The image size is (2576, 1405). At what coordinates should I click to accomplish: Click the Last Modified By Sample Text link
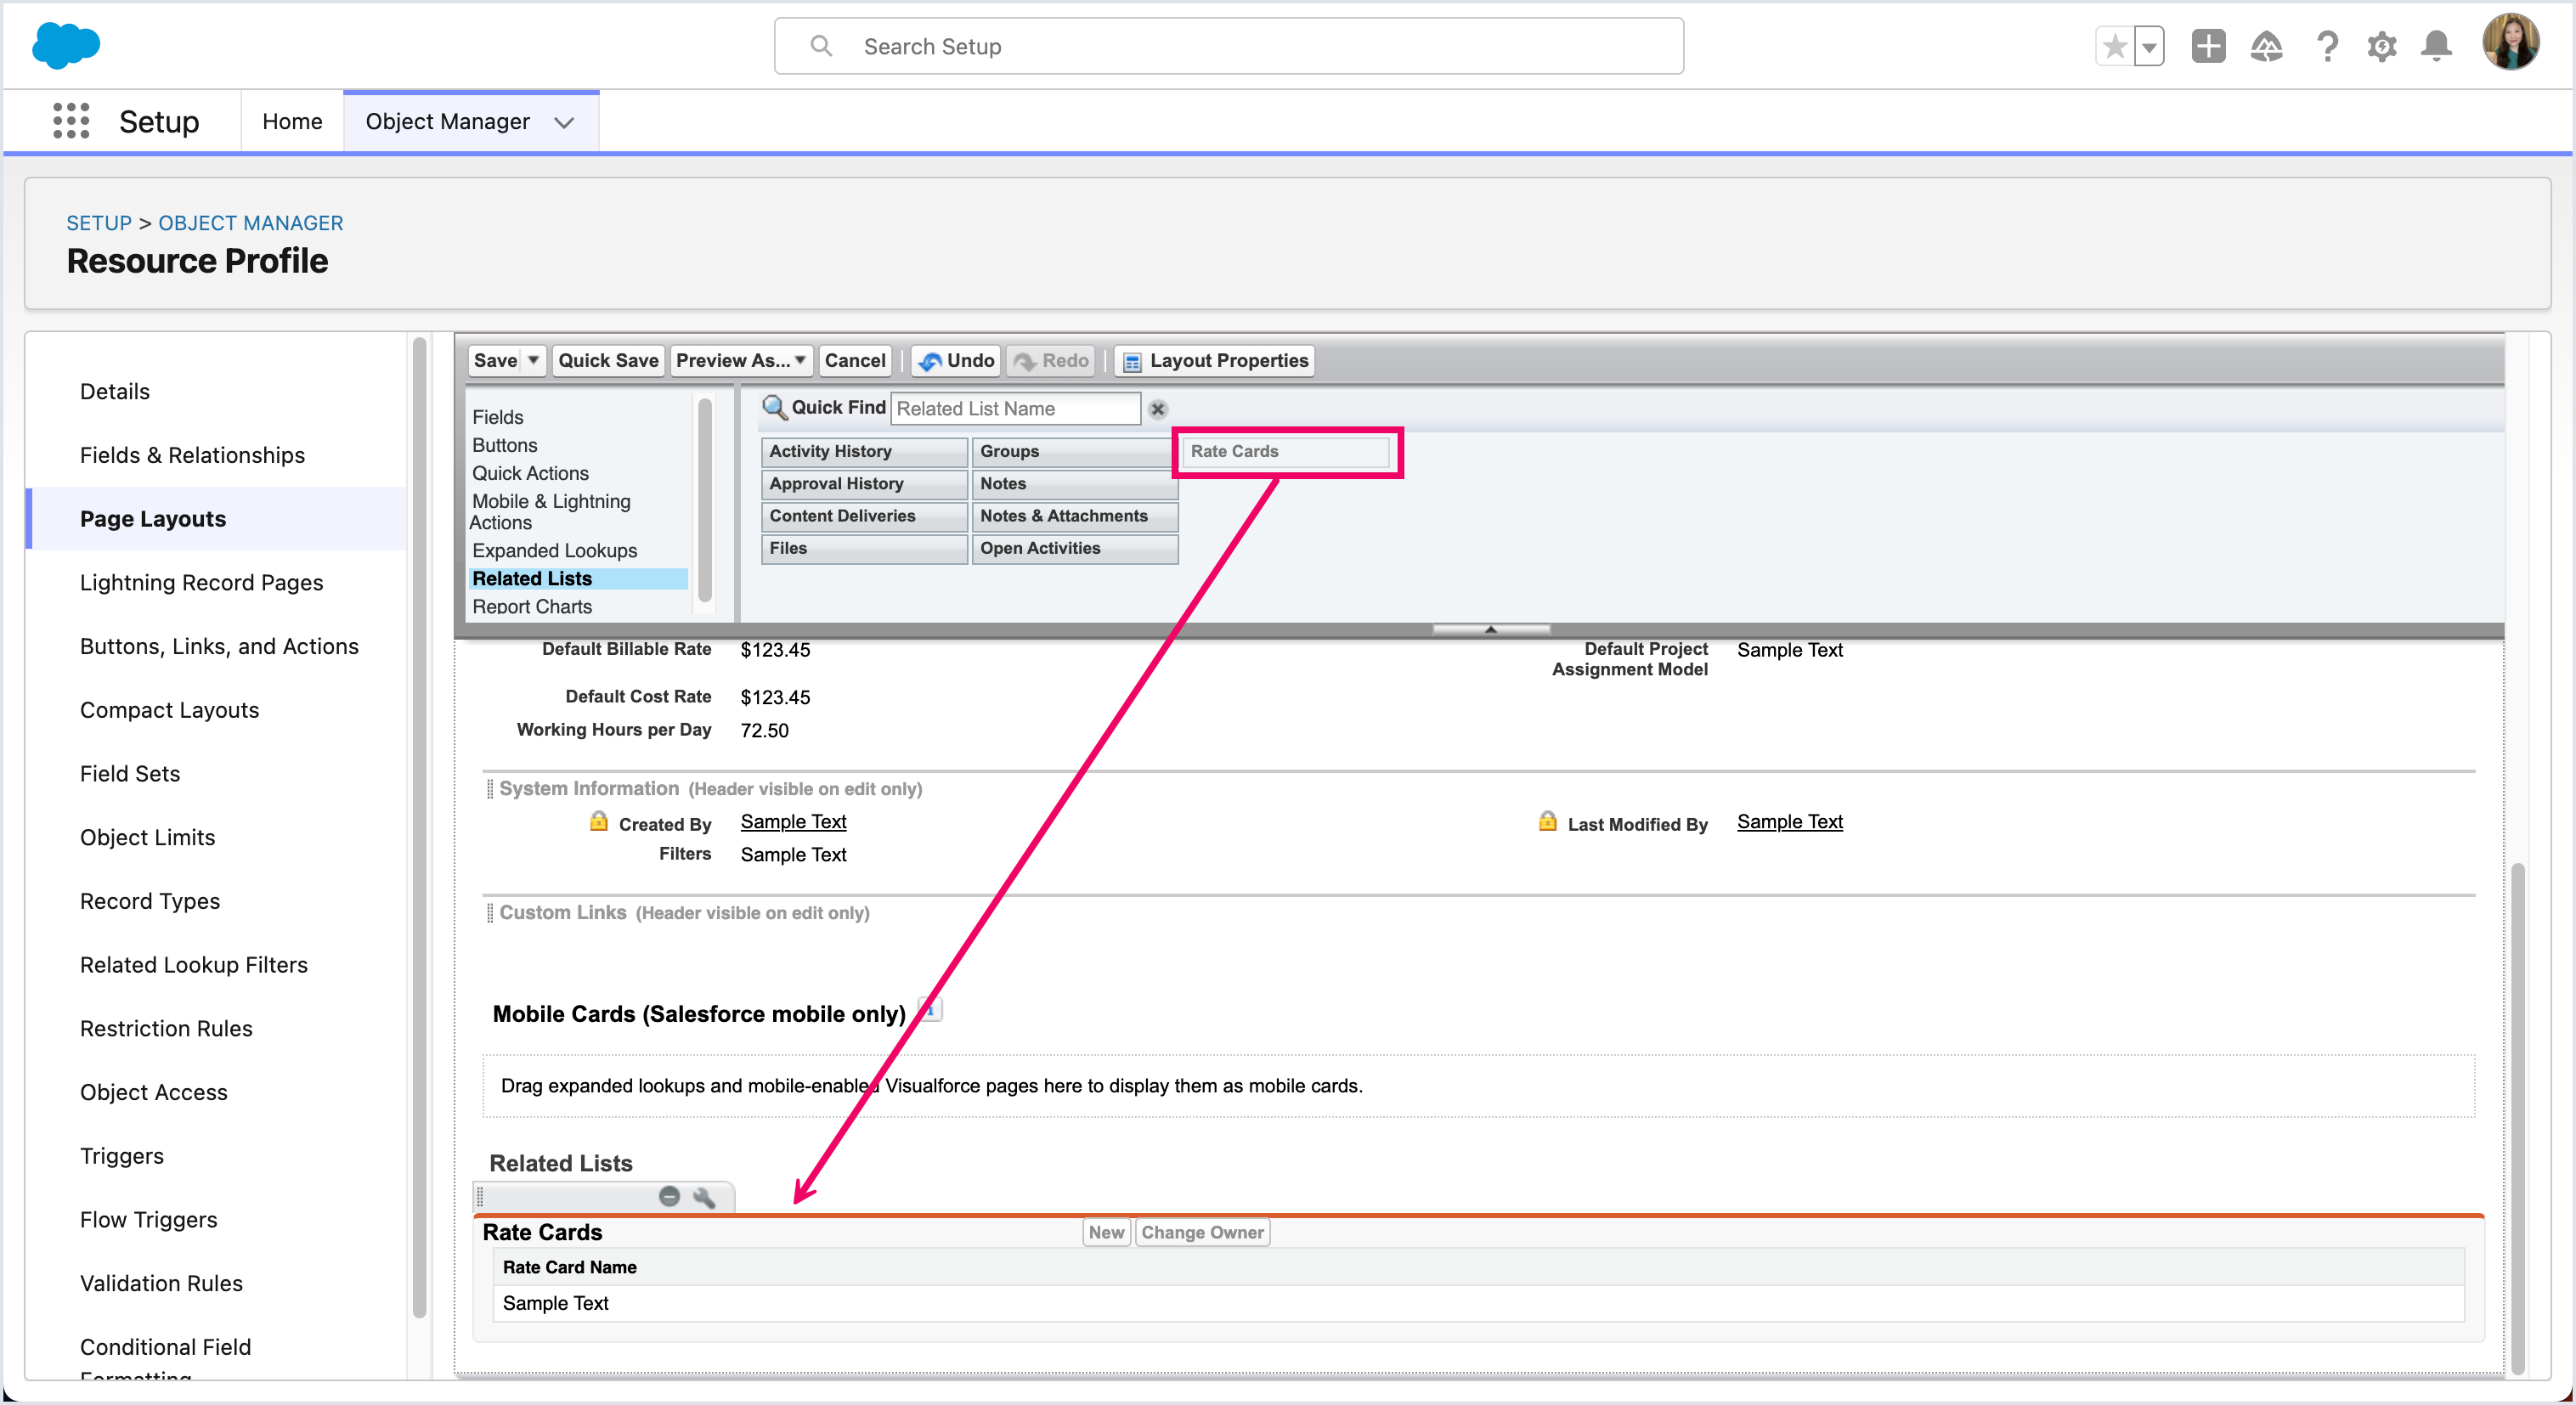pos(1789,821)
